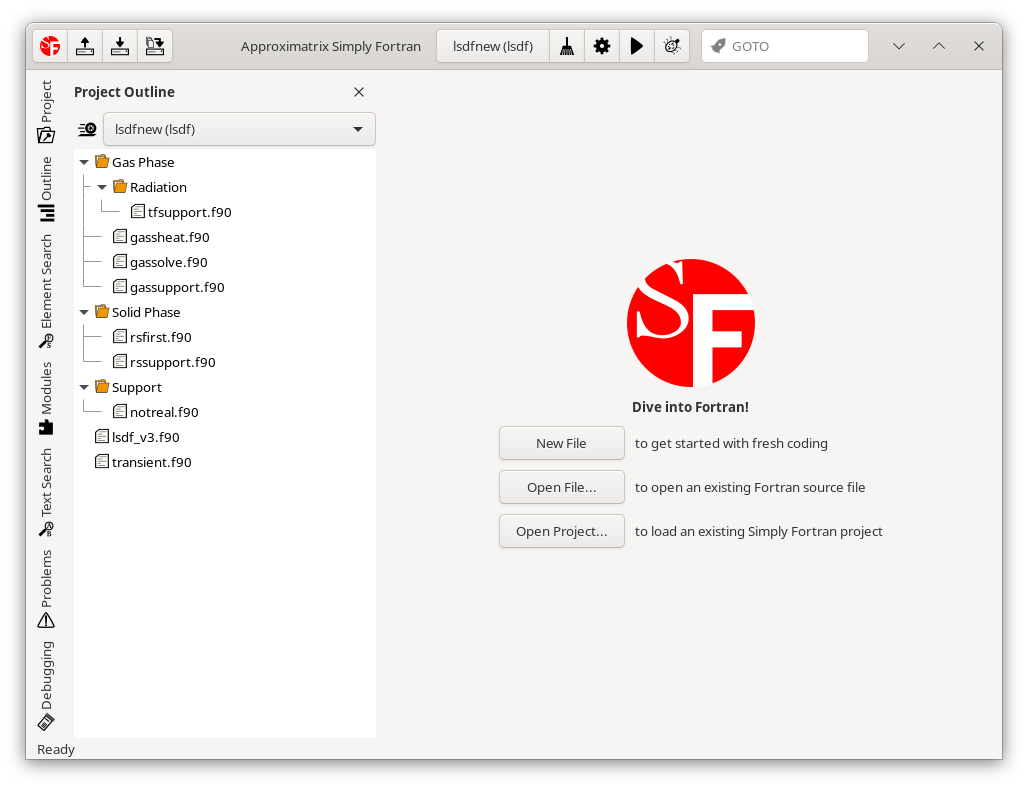Switch to the Text Search sidebar tab
This screenshot has width=1028, height=788.
[46, 492]
